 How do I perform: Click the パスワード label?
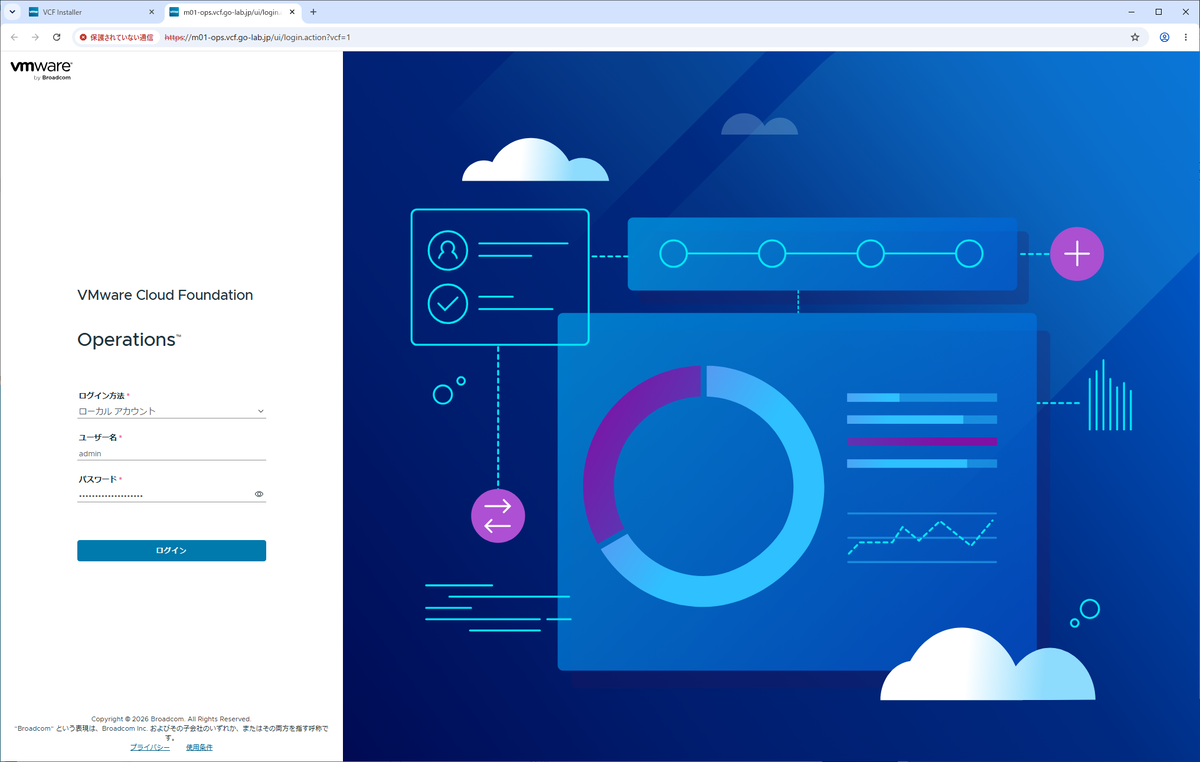[100, 480]
